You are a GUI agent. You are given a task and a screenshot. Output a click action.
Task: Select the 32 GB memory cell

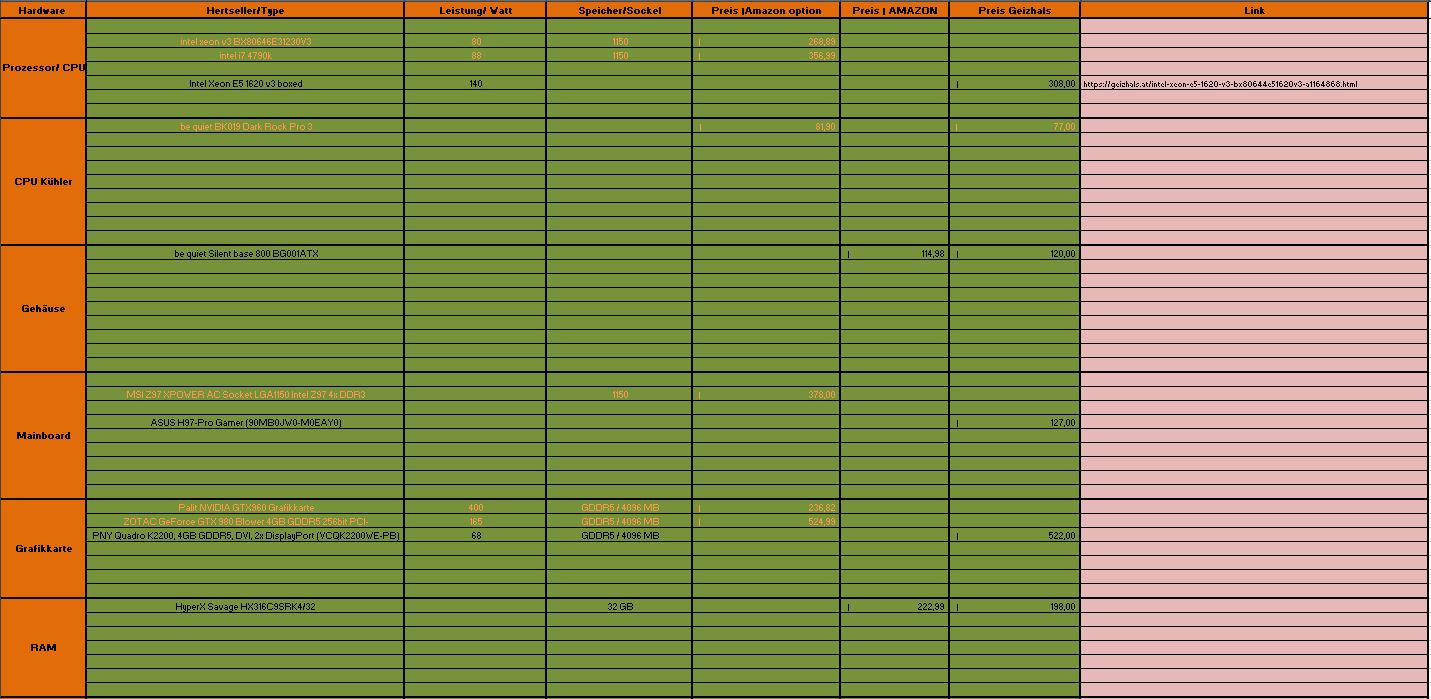click(x=619, y=607)
